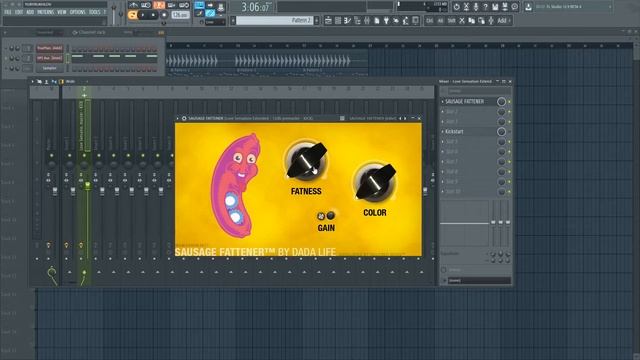Click the Cut scissors-style X icon
The image size is (640, 360).
(462, 20)
